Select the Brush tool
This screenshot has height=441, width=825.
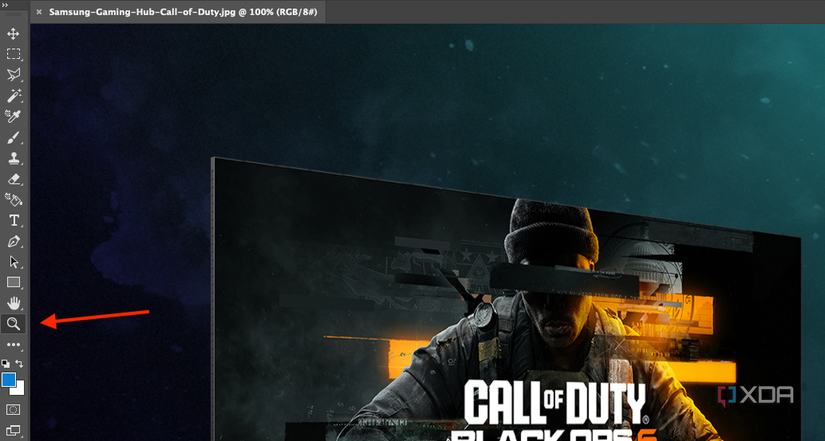tap(13, 137)
